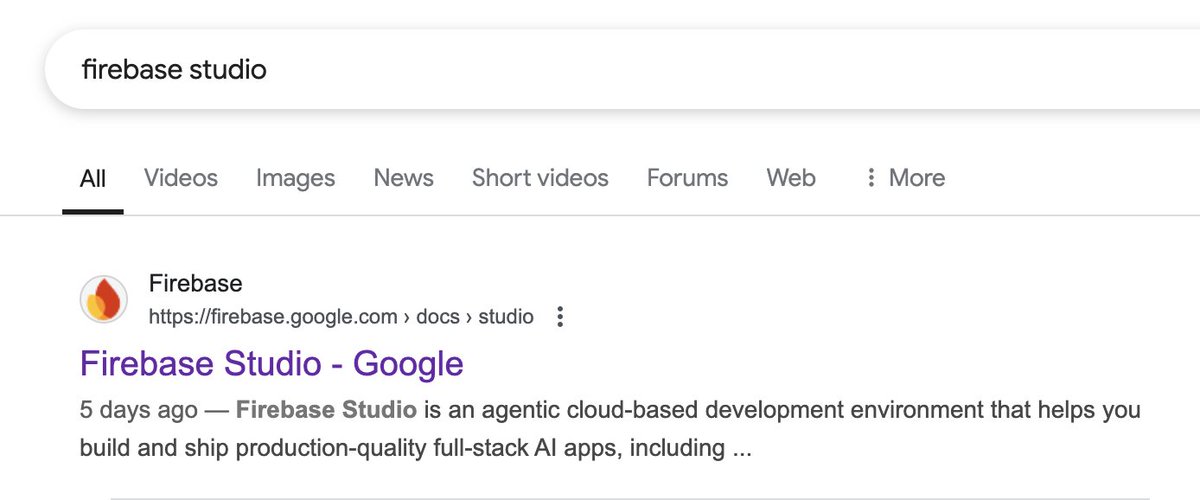Select the Web filter tab

click(791, 178)
